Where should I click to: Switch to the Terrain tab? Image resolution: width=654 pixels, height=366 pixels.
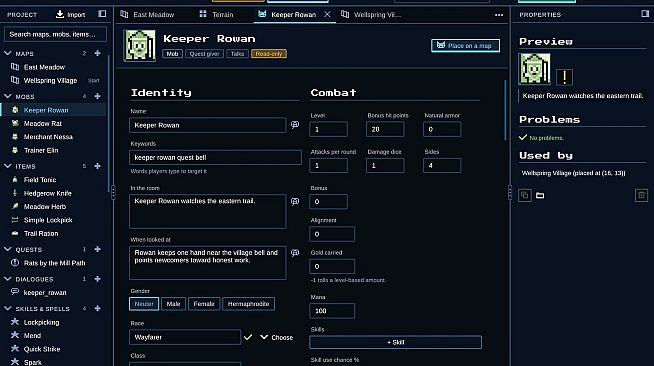click(217, 15)
